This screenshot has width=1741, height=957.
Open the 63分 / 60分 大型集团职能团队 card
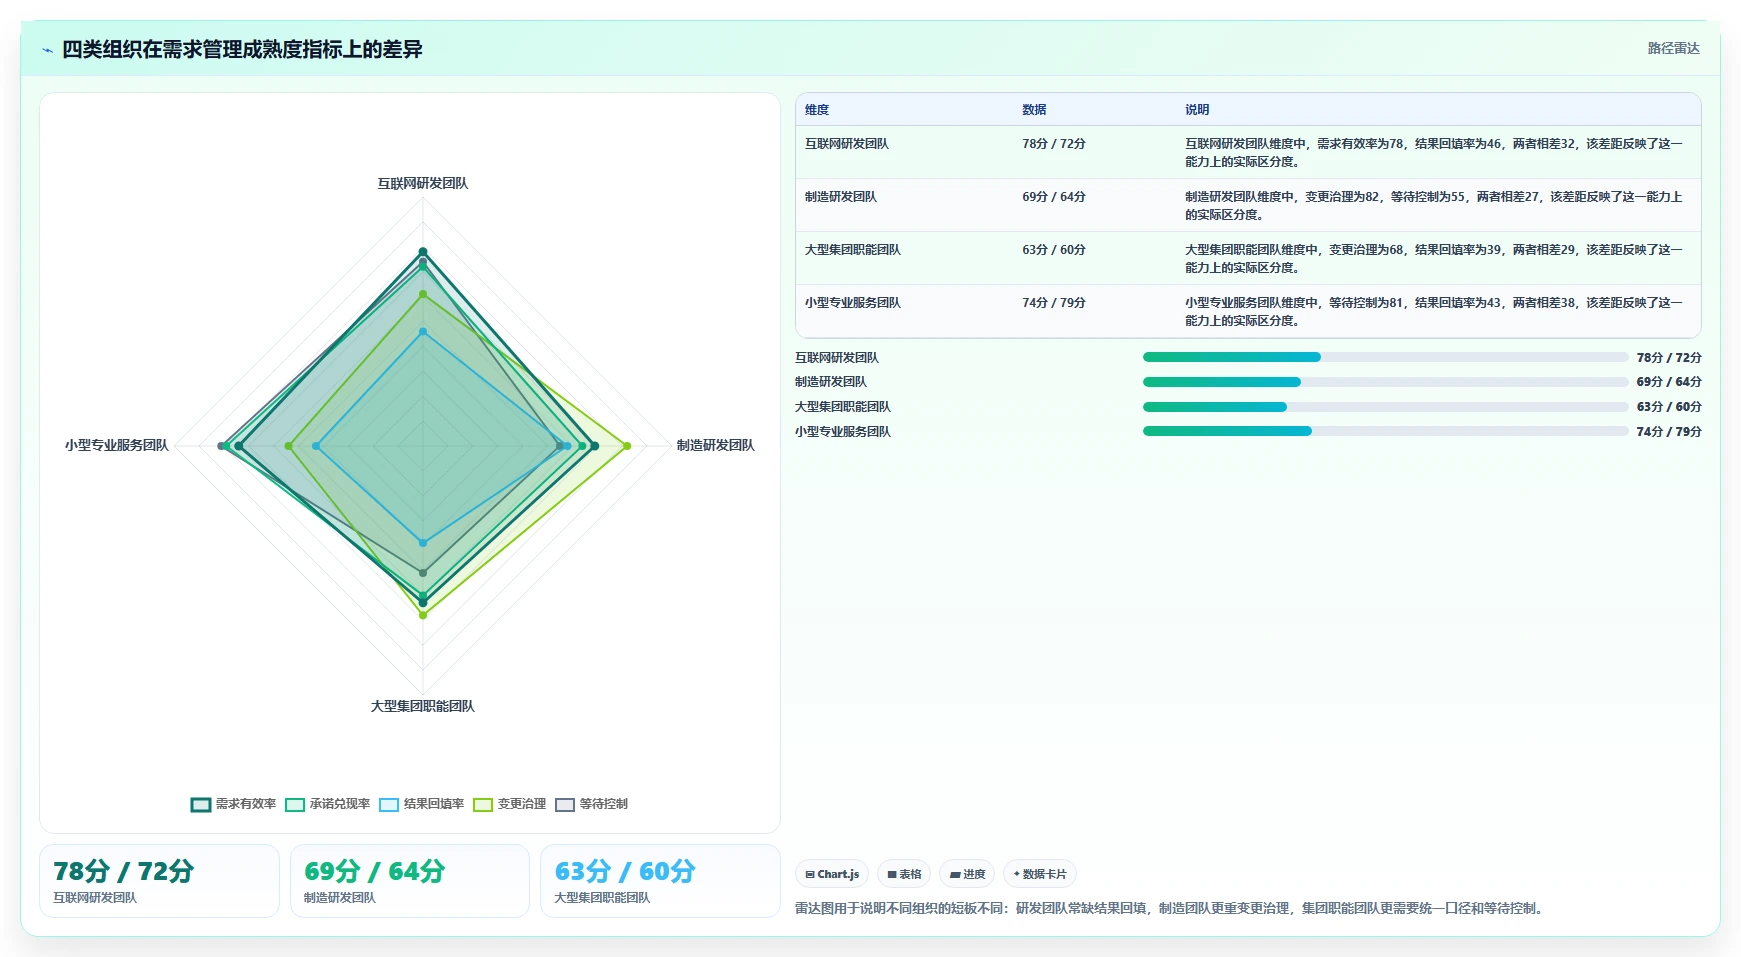[660, 881]
